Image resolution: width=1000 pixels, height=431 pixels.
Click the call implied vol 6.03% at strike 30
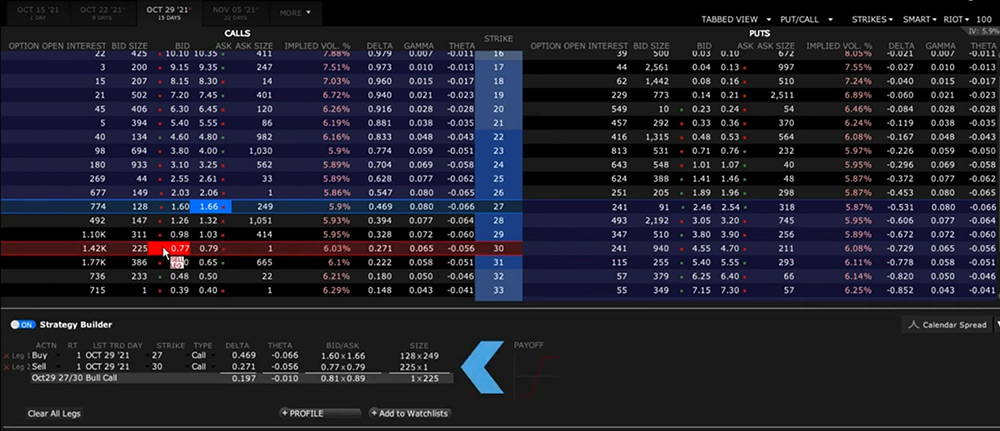pyautogui.click(x=335, y=249)
